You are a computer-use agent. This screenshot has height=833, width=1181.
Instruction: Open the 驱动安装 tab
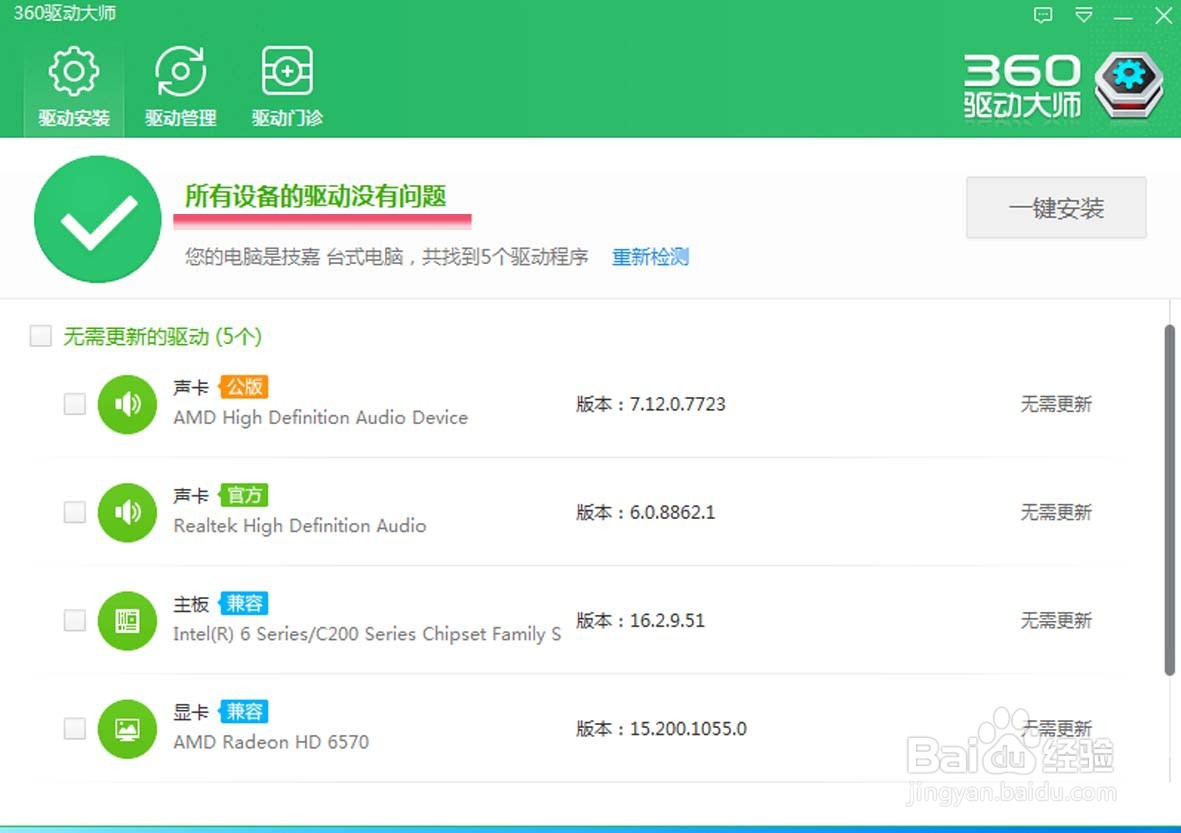(x=74, y=87)
